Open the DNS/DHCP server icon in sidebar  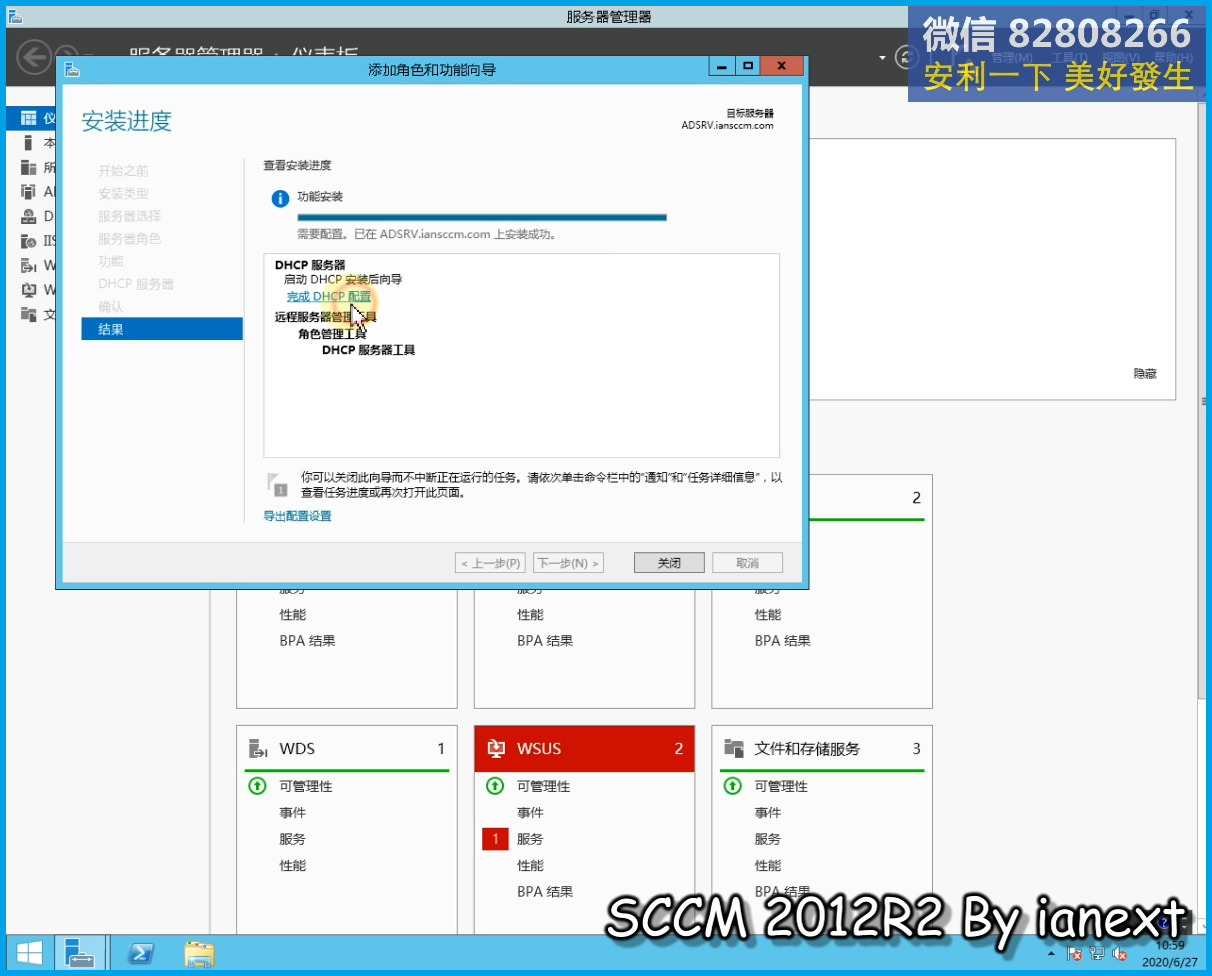(x=28, y=216)
